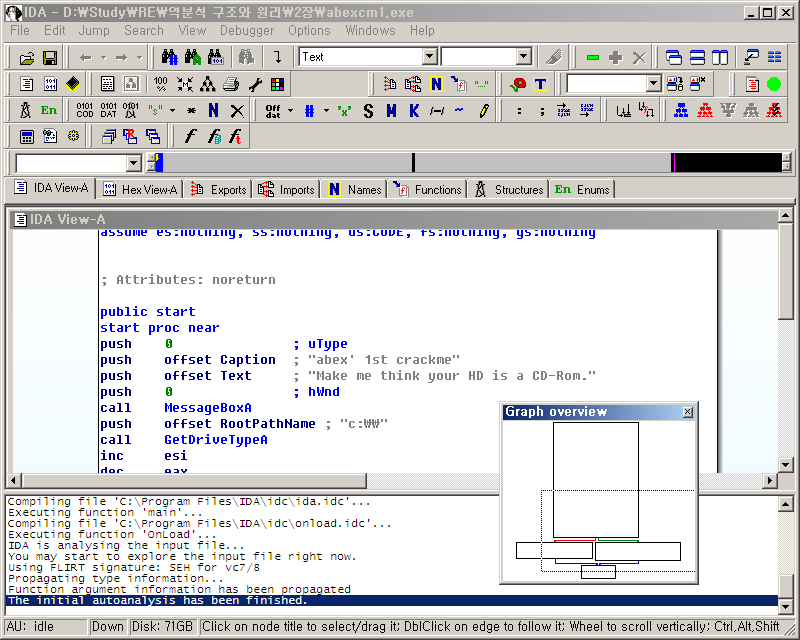The width and height of the screenshot is (800, 640).
Task: Click offset Caption operand
Action: (220, 360)
